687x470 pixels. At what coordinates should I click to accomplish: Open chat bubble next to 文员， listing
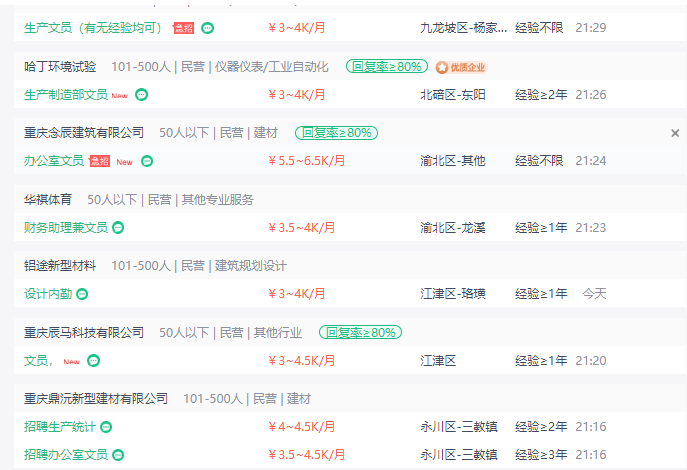point(93,360)
